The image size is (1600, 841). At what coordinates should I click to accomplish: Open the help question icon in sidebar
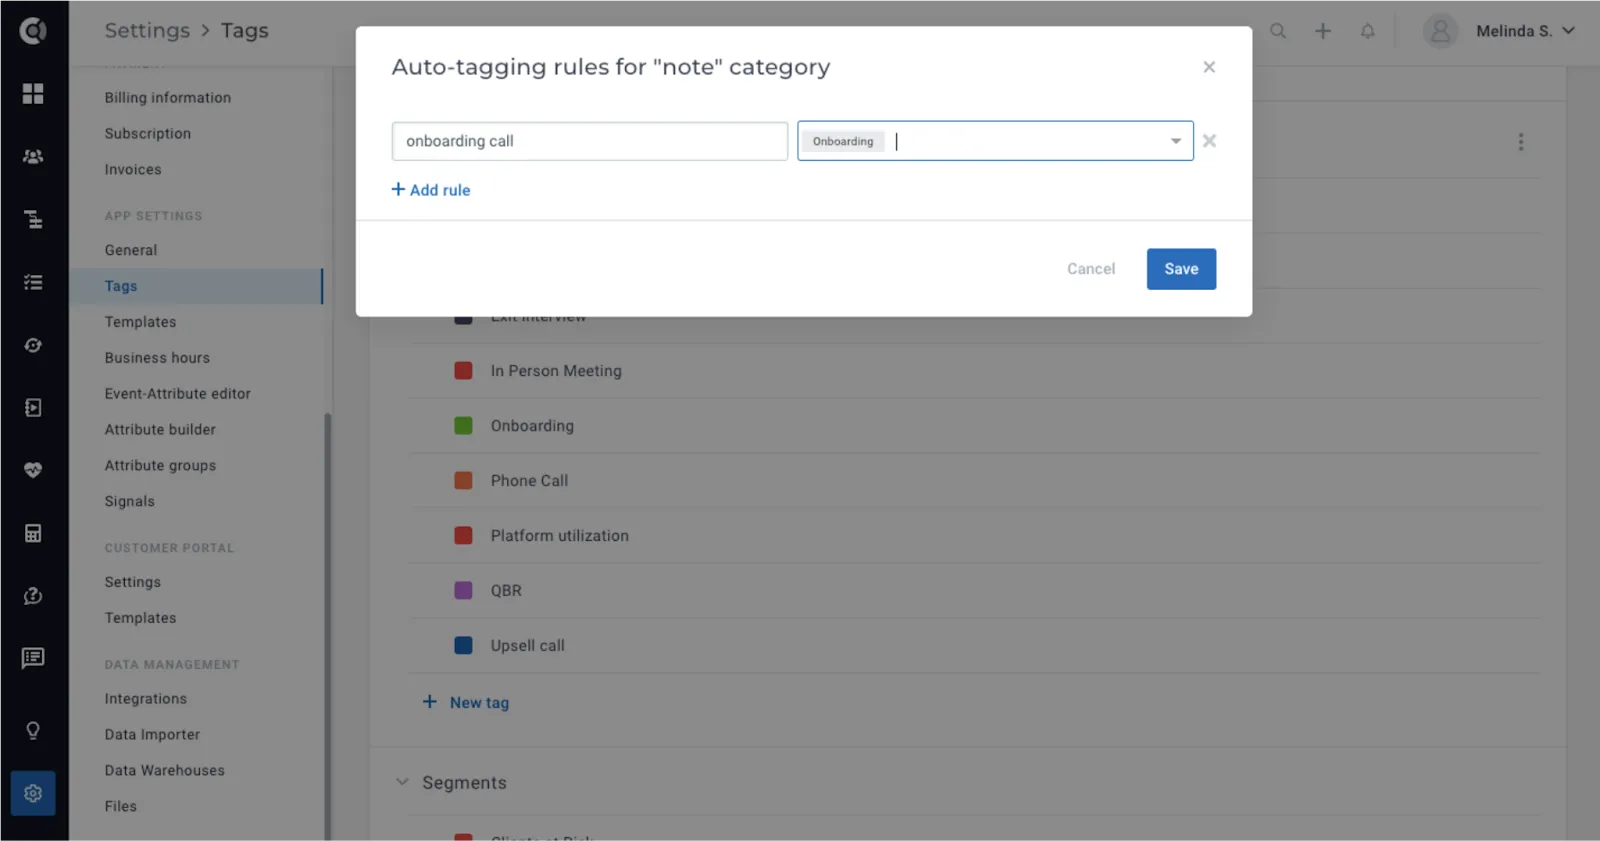[x=33, y=596]
